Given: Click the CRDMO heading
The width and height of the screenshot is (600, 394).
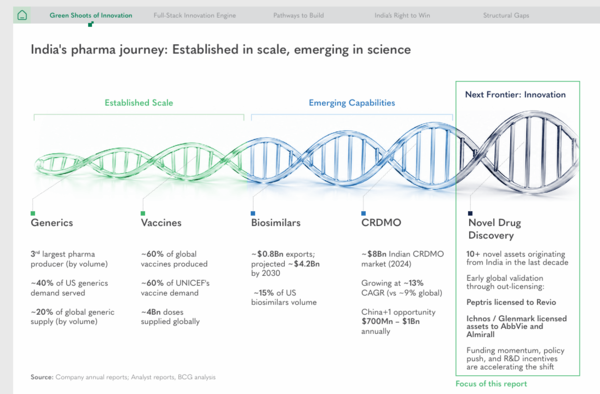Looking at the screenshot, I should click(381, 223).
